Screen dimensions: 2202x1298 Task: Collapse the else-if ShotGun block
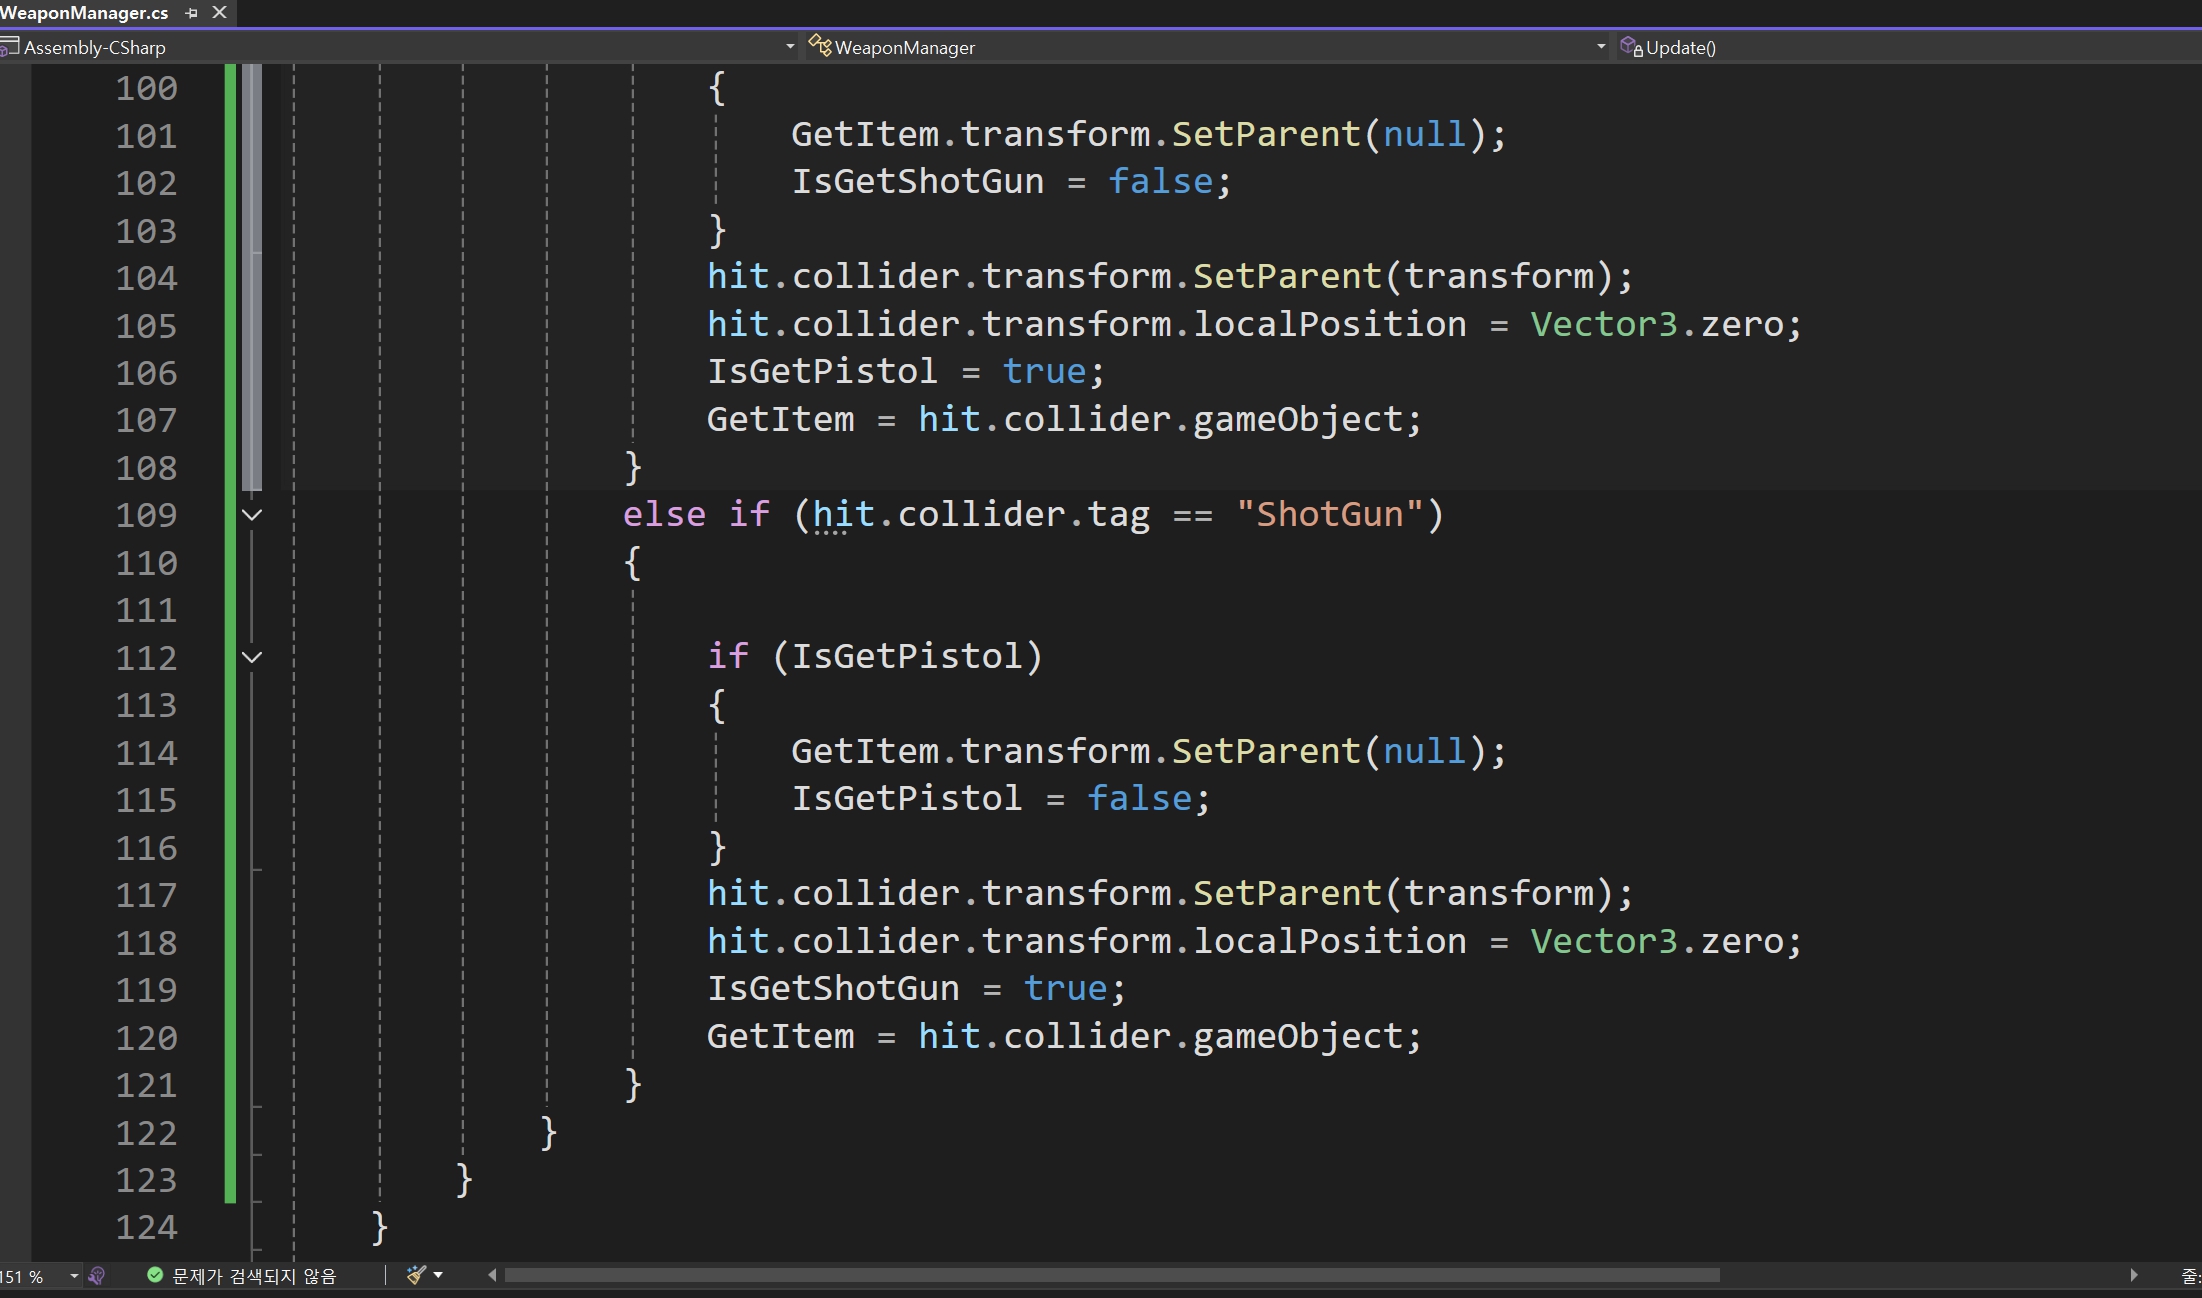[252, 515]
